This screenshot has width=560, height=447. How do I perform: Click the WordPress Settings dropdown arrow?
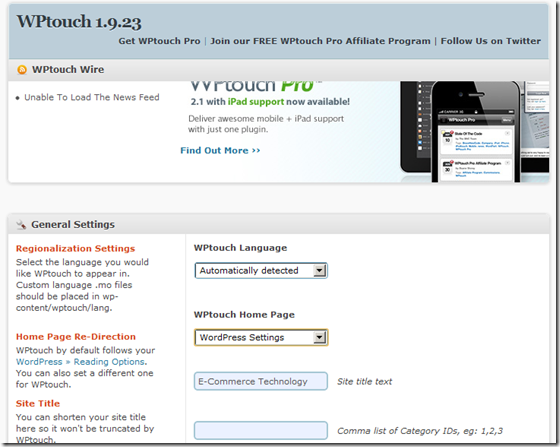[319, 337]
